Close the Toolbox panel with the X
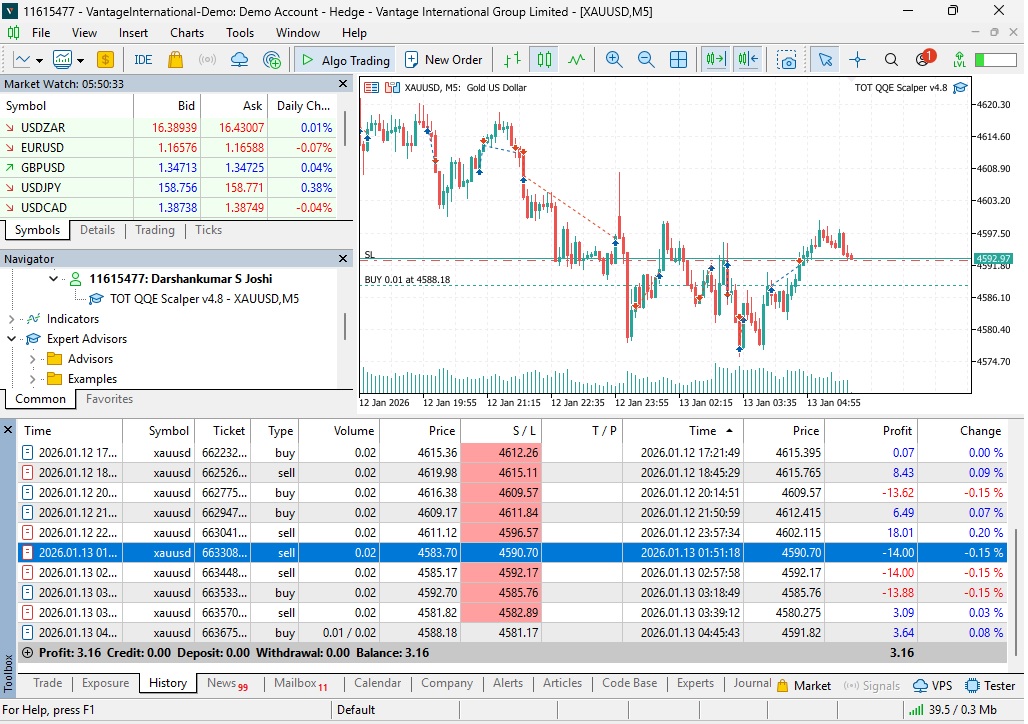The height and width of the screenshot is (724, 1028). [8, 430]
